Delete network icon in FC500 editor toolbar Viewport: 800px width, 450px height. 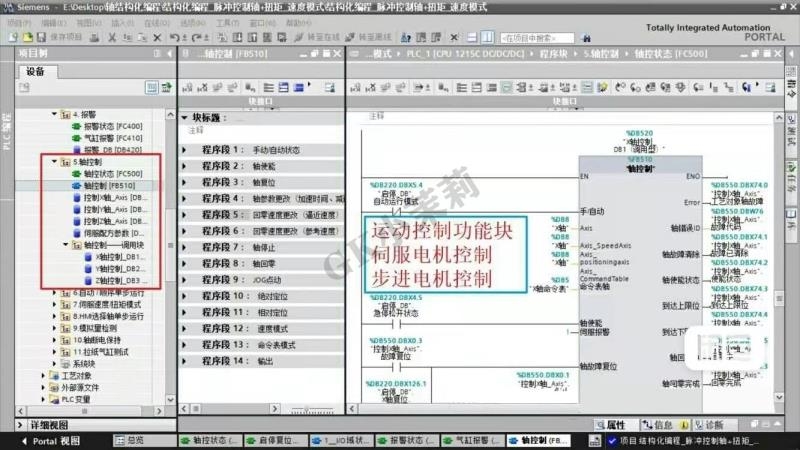pyautogui.click(x=370, y=88)
